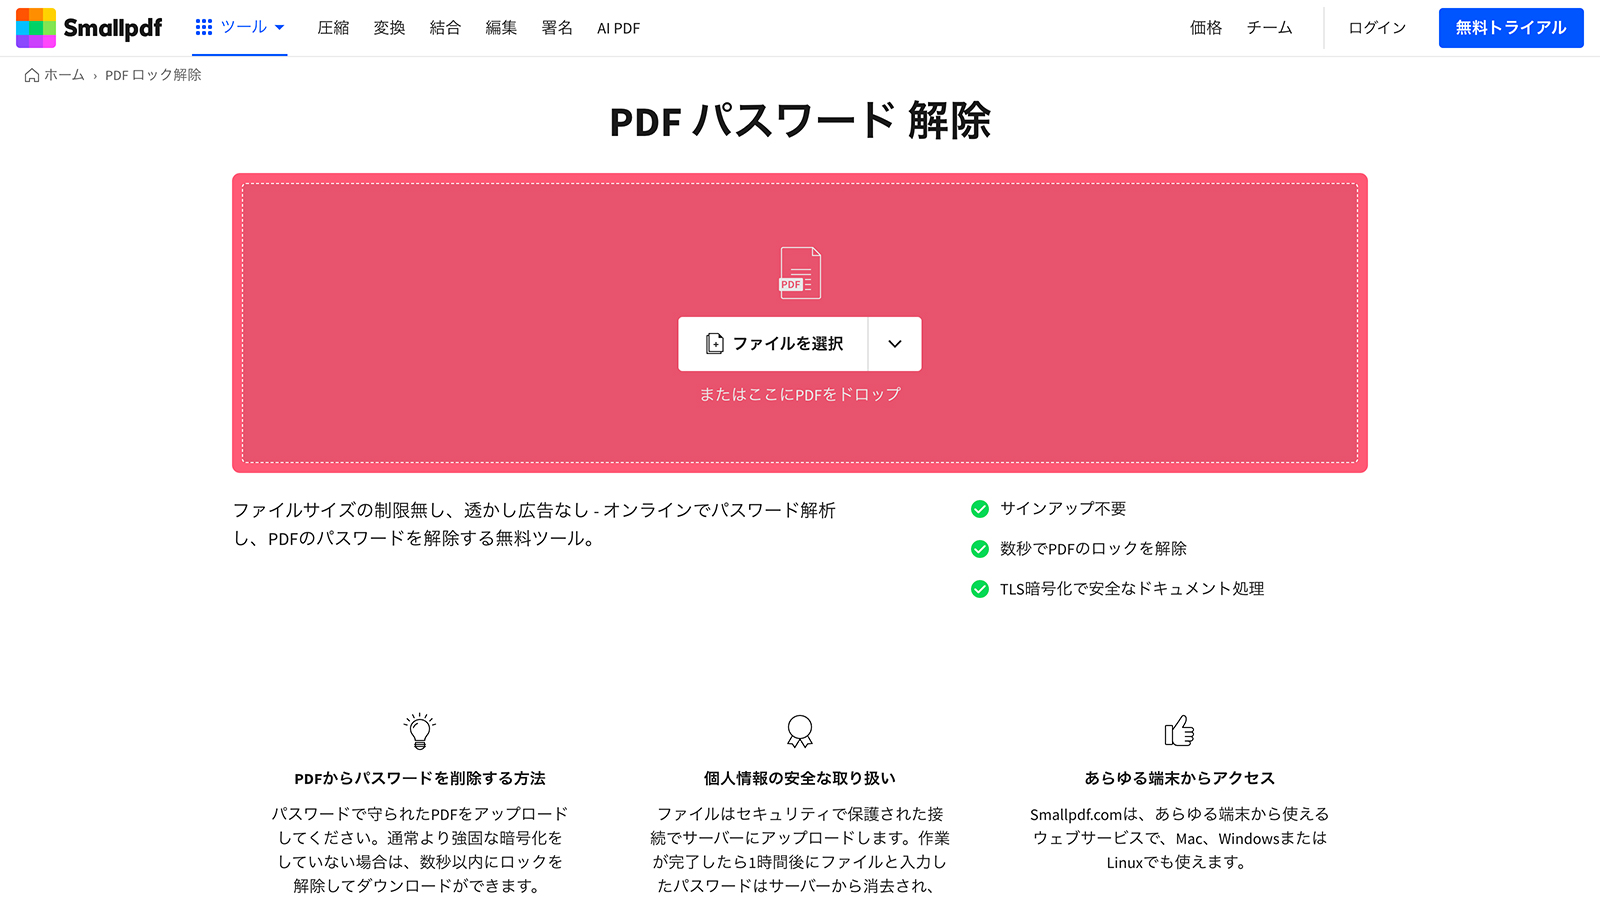Screen dimensions: 1600x900
Task: Open the AI PDF menu item
Action: 618,28
